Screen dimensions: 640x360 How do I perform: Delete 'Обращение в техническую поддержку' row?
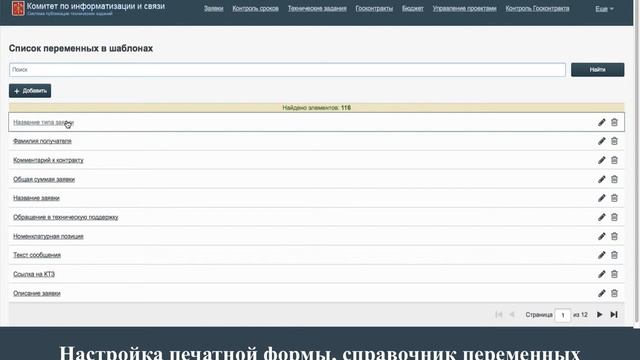(x=614, y=217)
